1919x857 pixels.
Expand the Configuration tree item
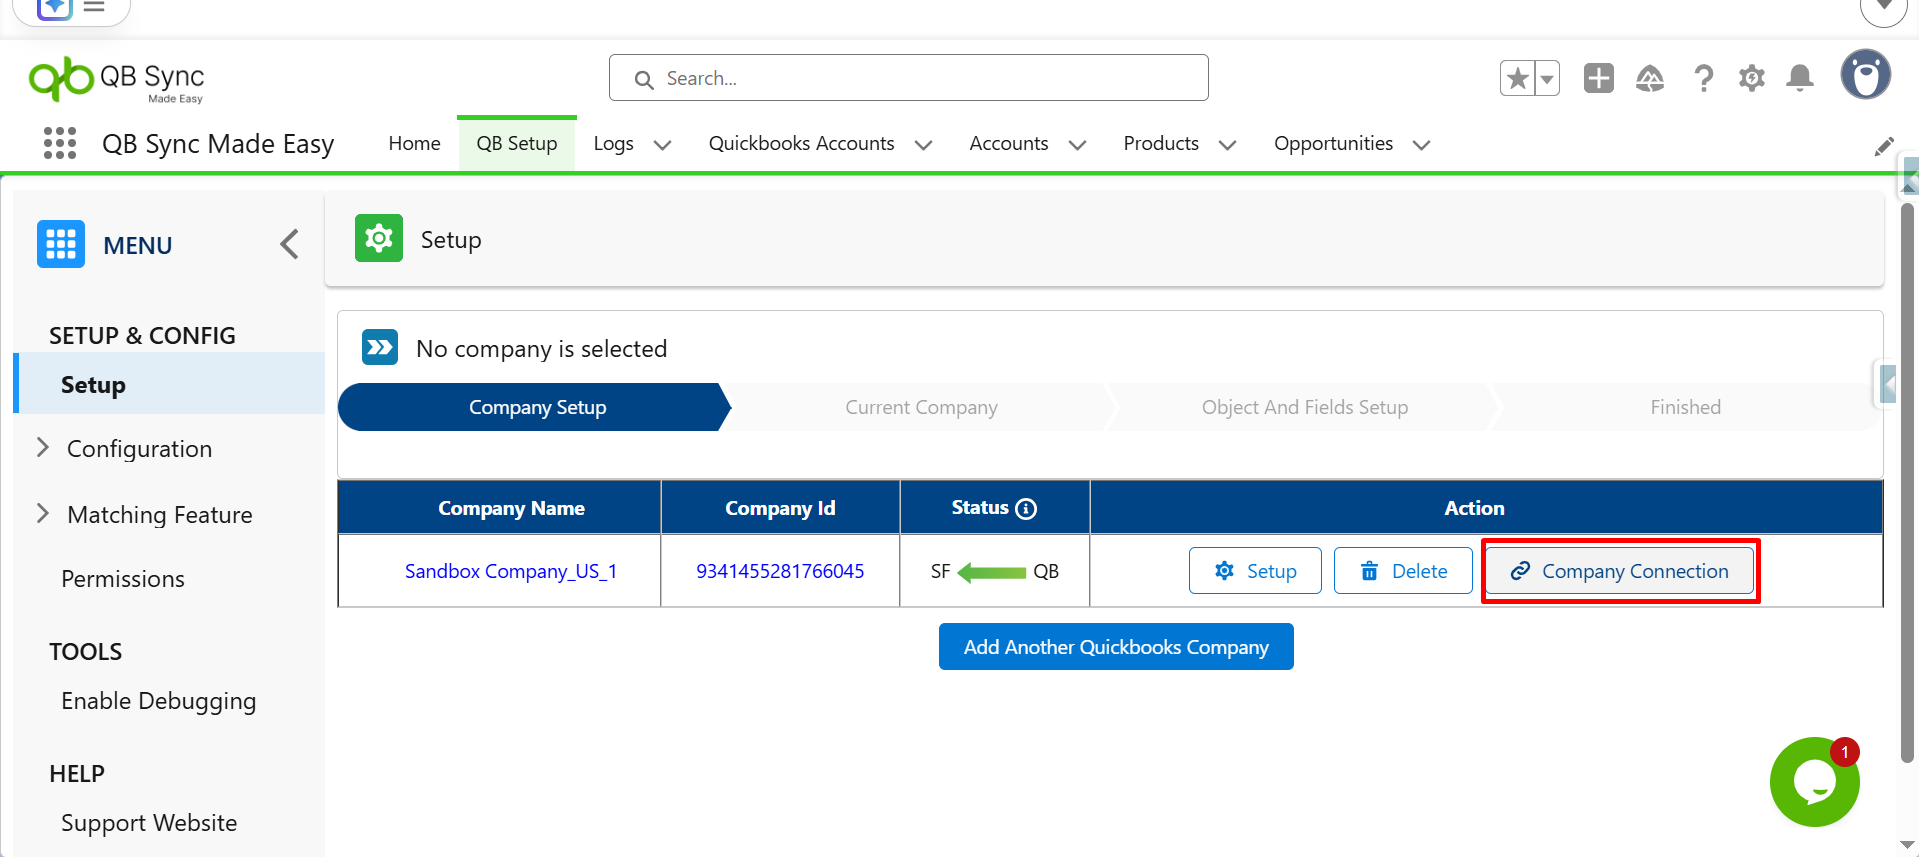point(43,448)
